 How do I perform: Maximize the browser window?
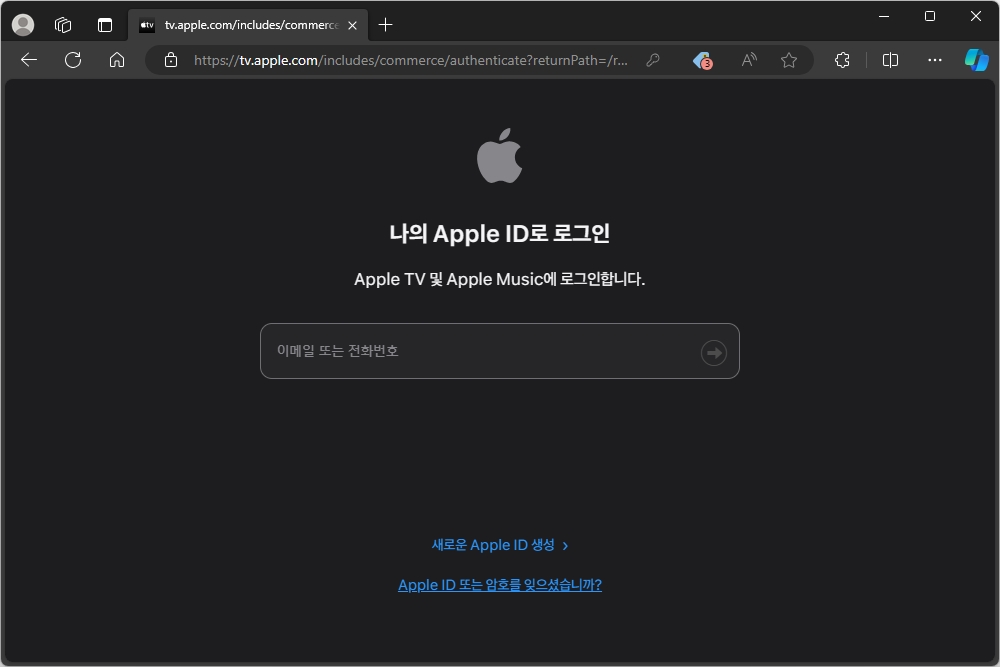(930, 16)
